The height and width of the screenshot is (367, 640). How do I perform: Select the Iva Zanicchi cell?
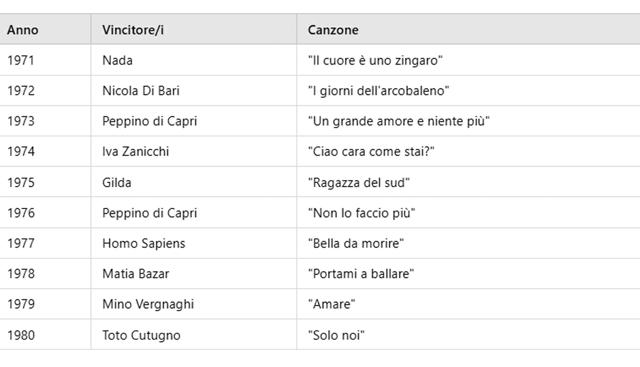pyautogui.click(x=136, y=151)
